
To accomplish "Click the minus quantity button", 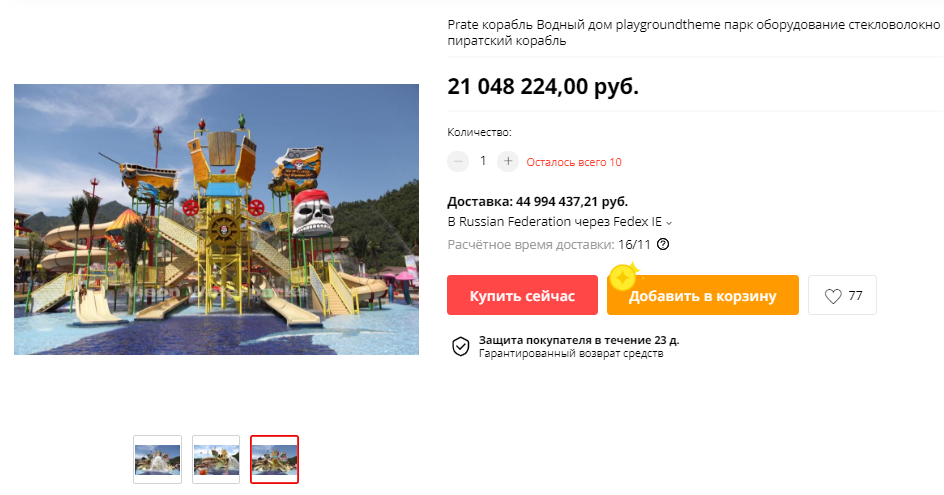I will pyautogui.click(x=458, y=161).
